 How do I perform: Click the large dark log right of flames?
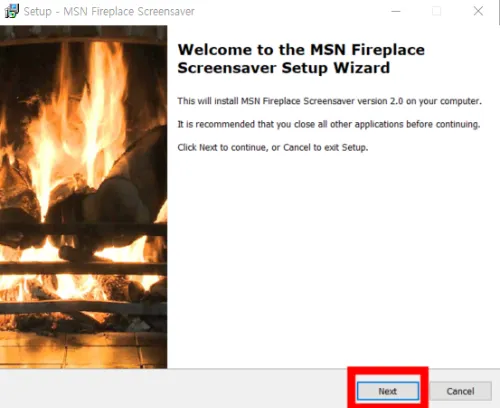140,167
